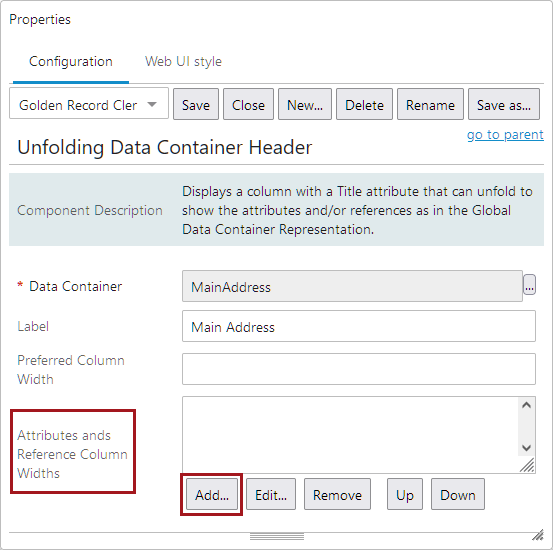The image size is (553, 550).
Task: Click the Add... button
Action: pyautogui.click(x=212, y=495)
